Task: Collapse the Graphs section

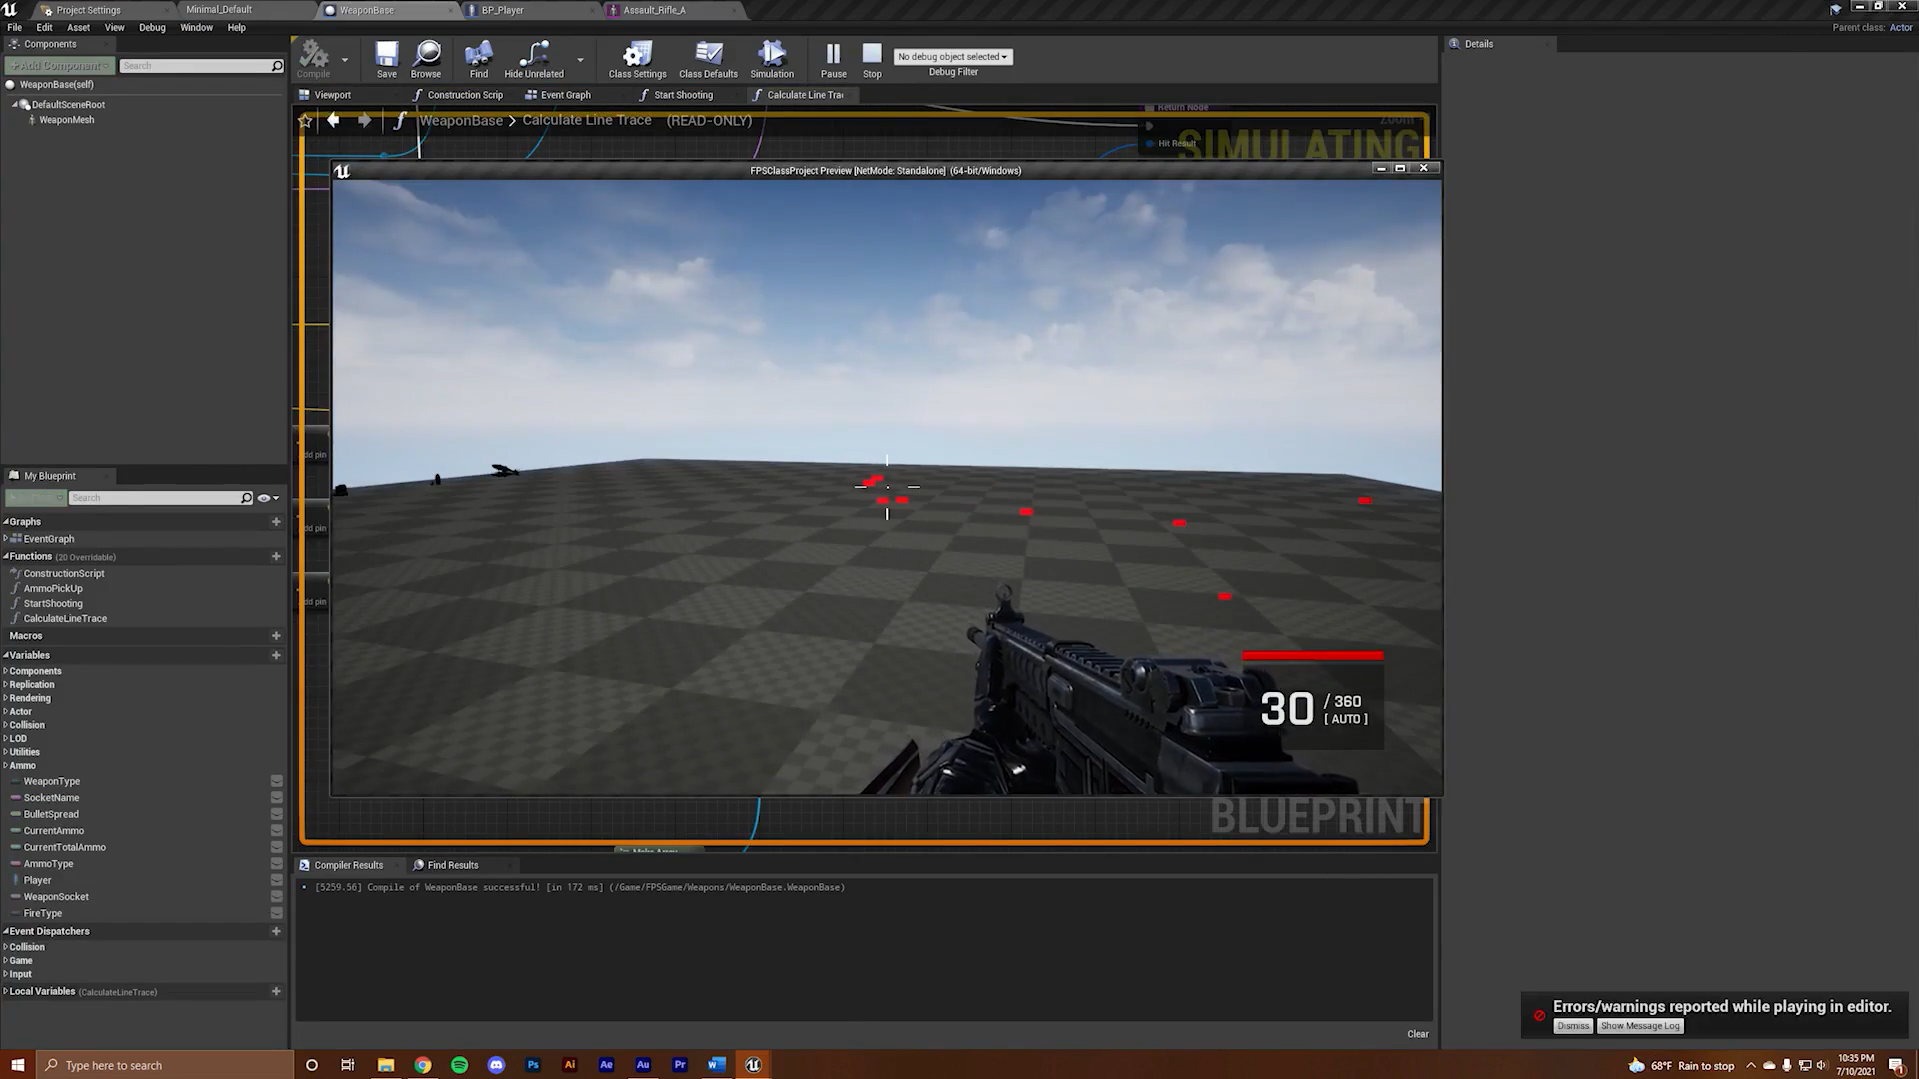Action: point(6,522)
